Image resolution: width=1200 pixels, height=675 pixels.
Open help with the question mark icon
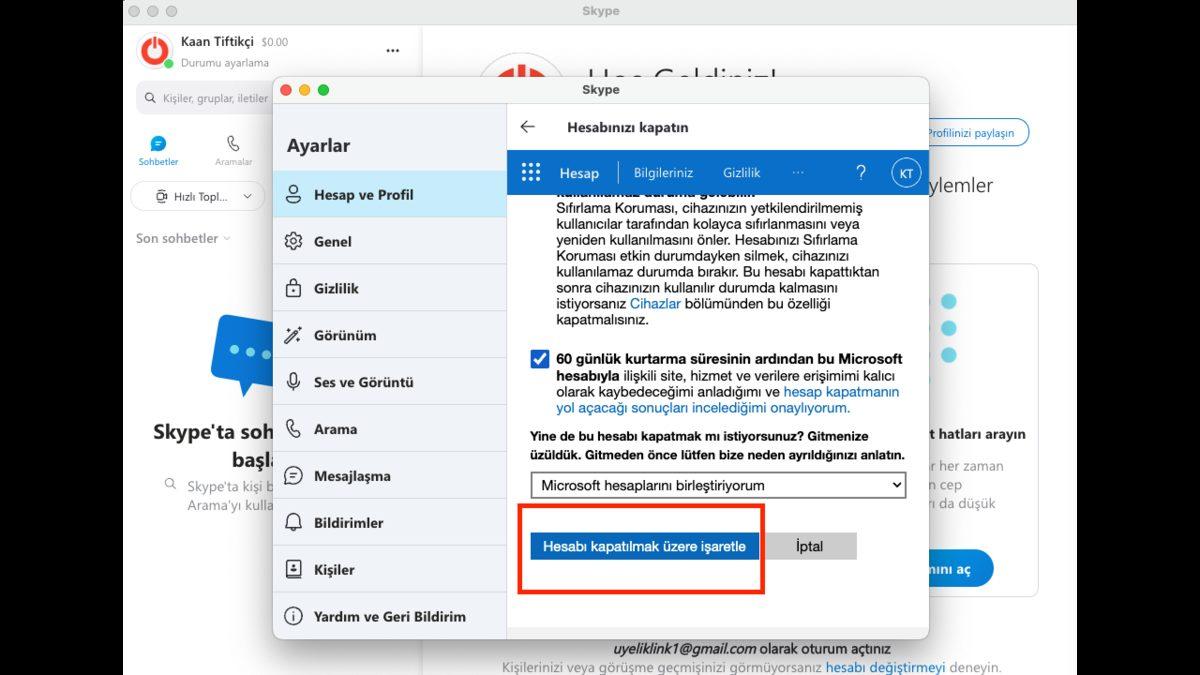pyautogui.click(x=860, y=172)
